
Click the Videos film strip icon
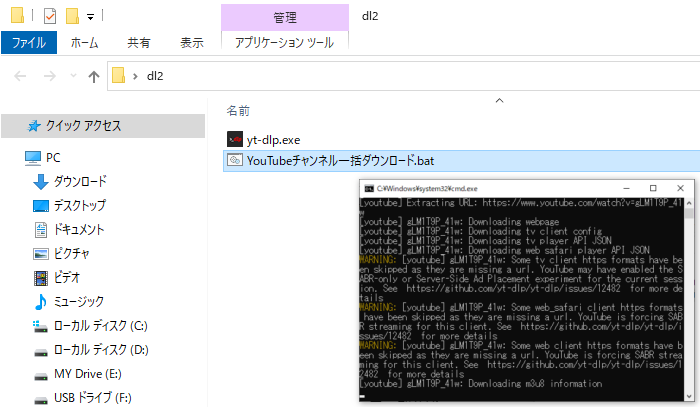point(41,278)
